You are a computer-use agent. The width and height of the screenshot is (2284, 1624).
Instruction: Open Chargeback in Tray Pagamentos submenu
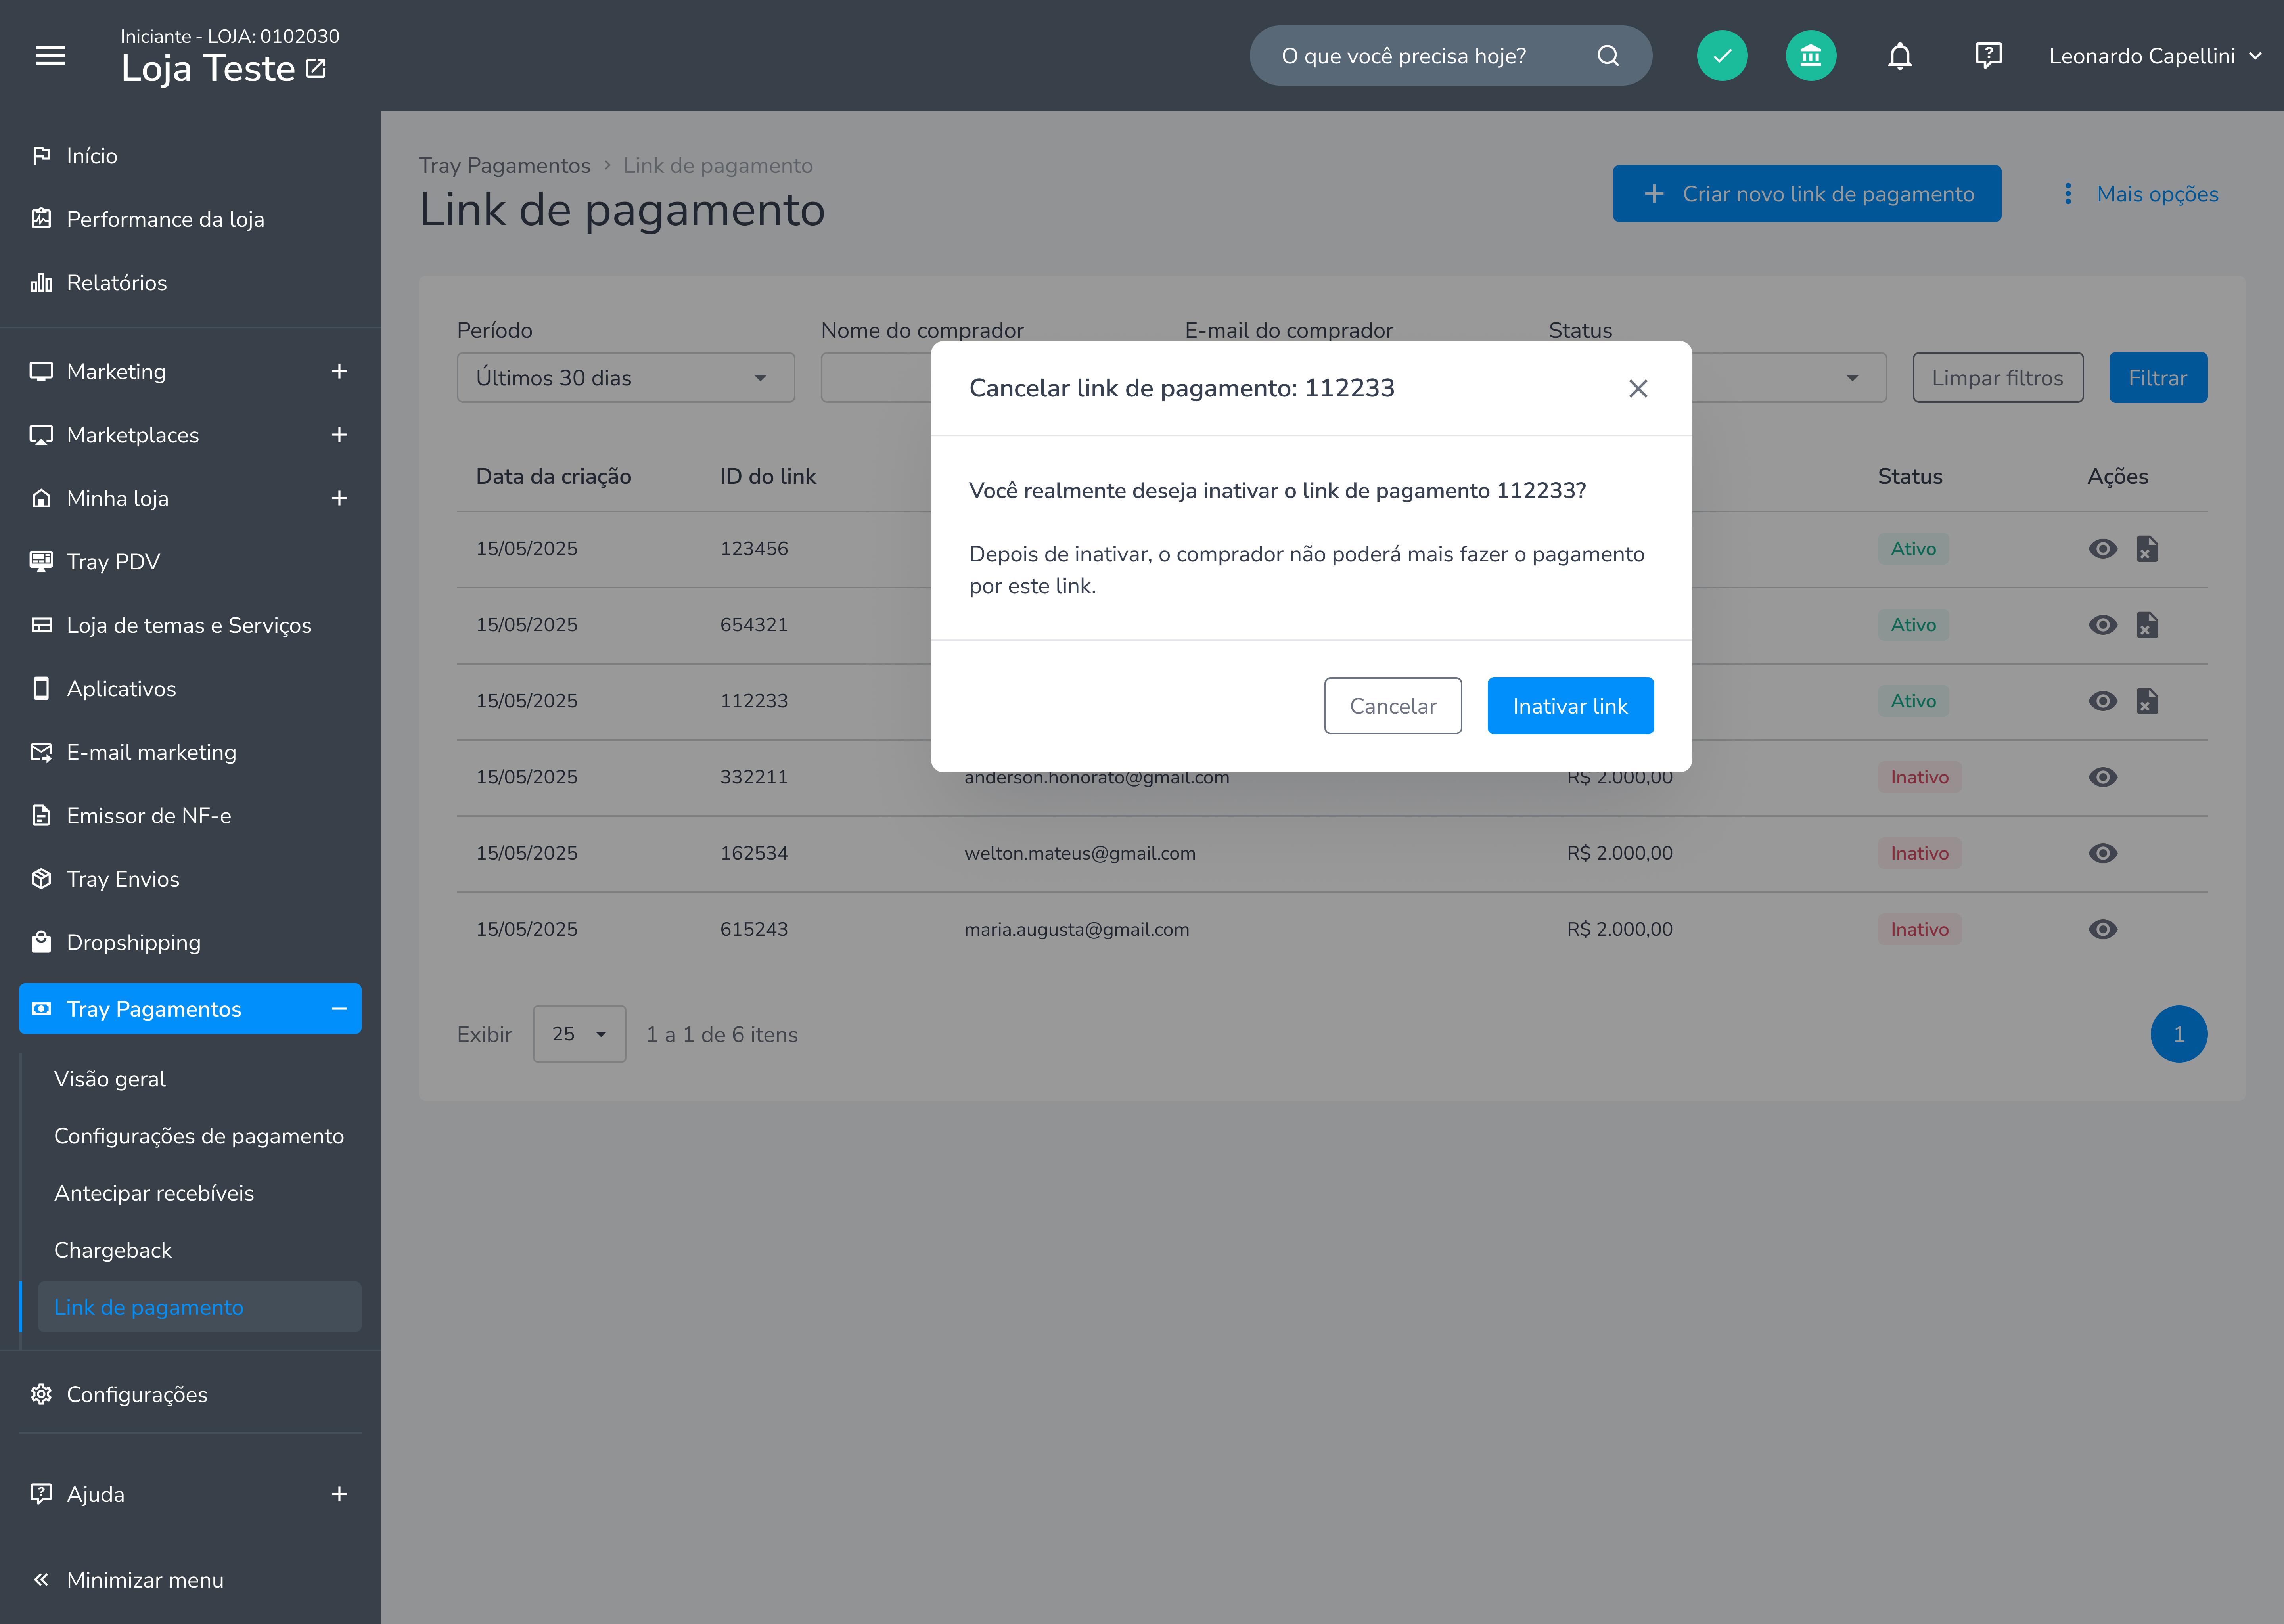pos(113,1250)
